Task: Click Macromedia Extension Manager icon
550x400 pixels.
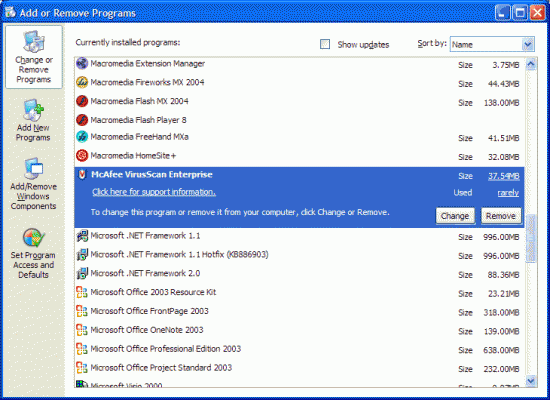Action: tap(82, 64)
